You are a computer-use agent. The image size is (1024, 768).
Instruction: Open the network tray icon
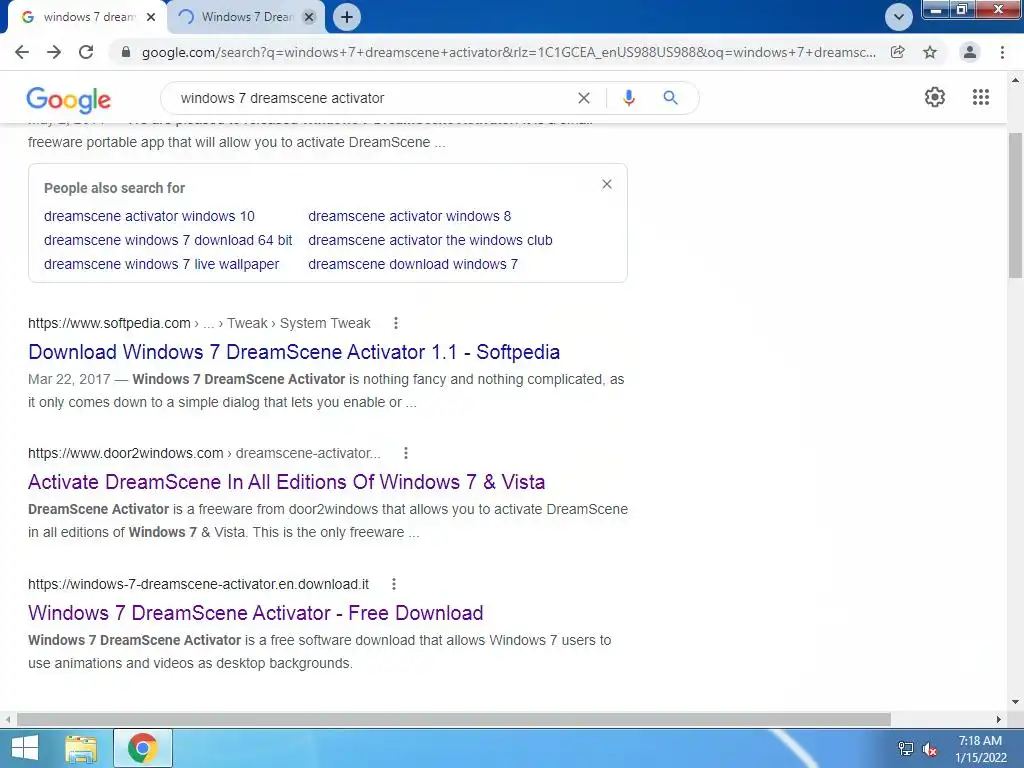(905, 750)
